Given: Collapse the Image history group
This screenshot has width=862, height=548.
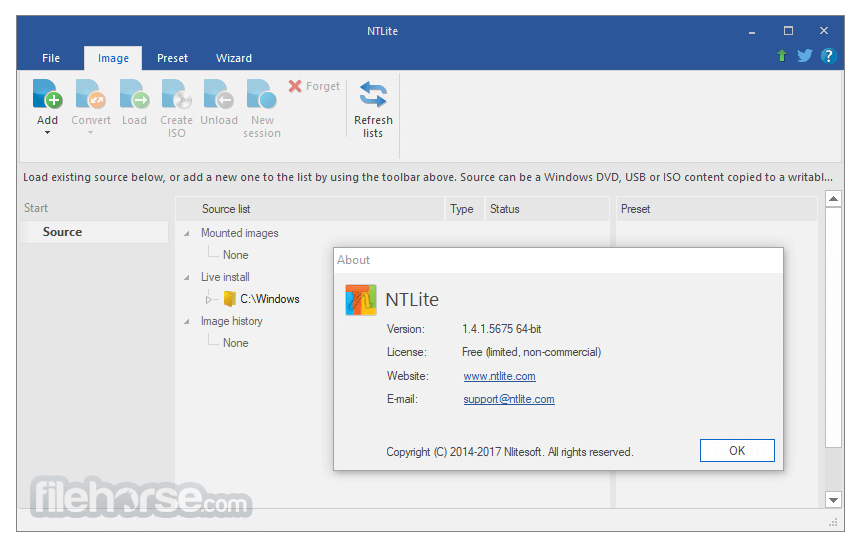Looking at the screenshot, I should point(187,322).
